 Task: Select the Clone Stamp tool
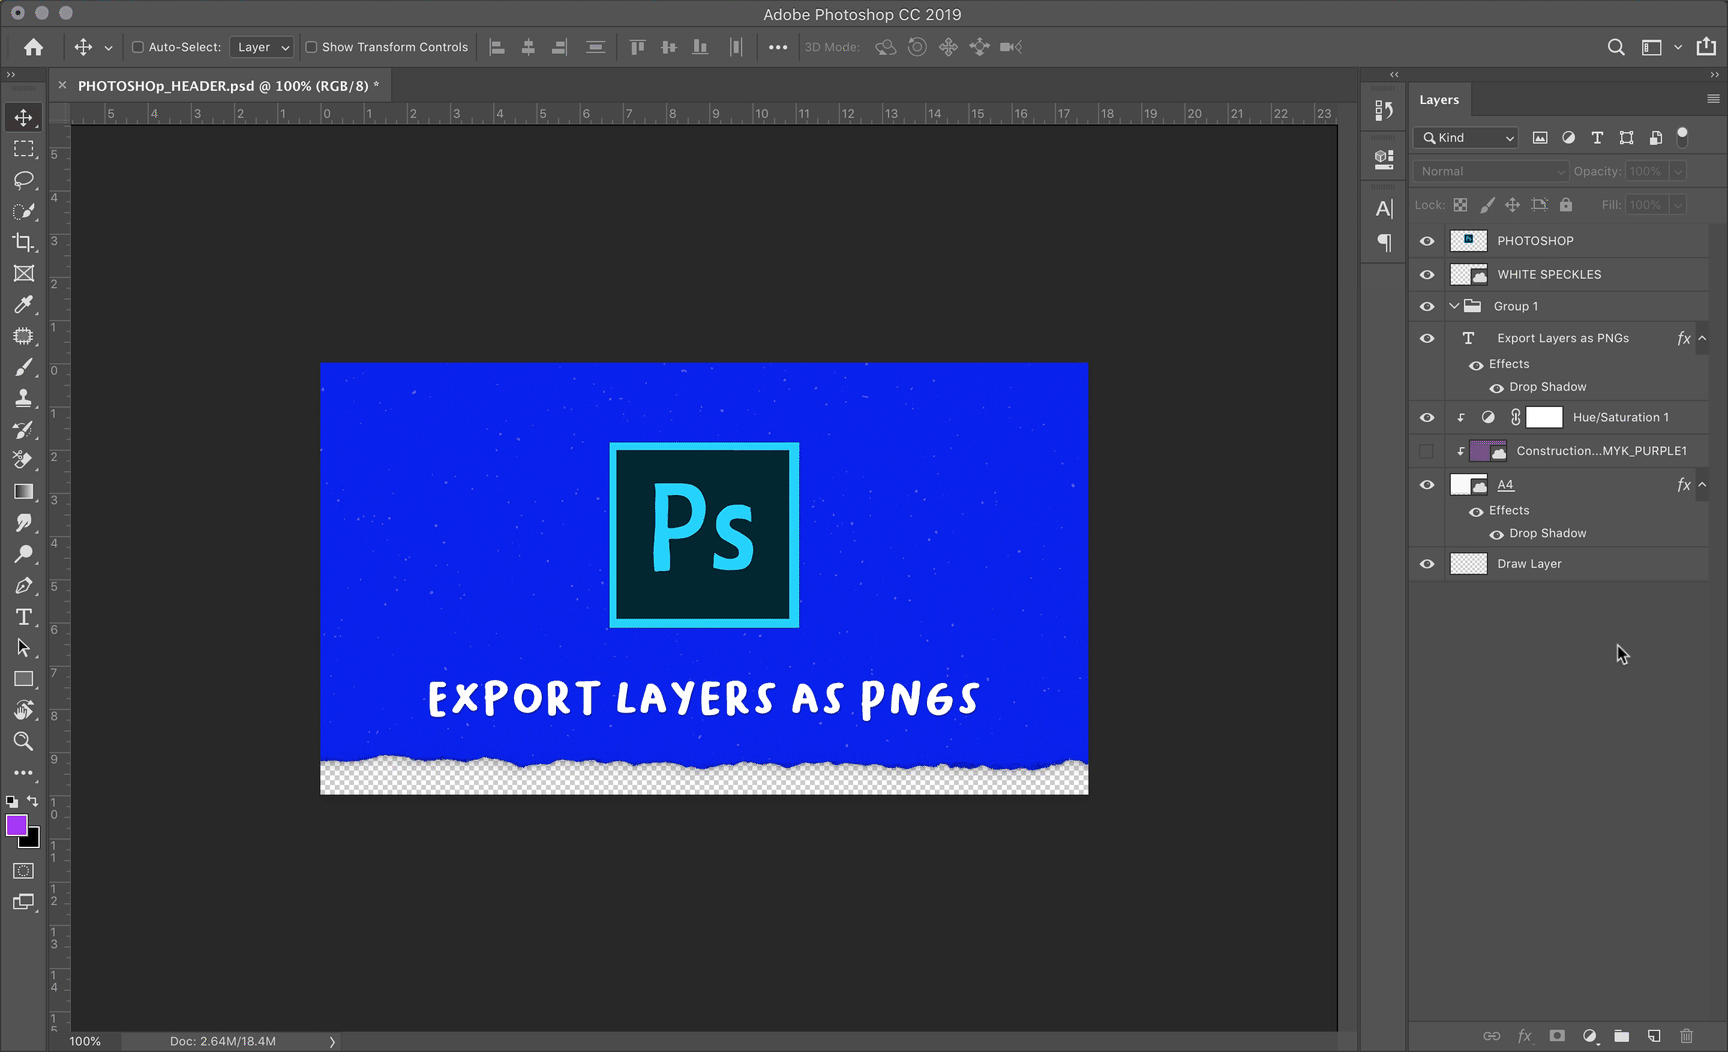tap(23, 398)
